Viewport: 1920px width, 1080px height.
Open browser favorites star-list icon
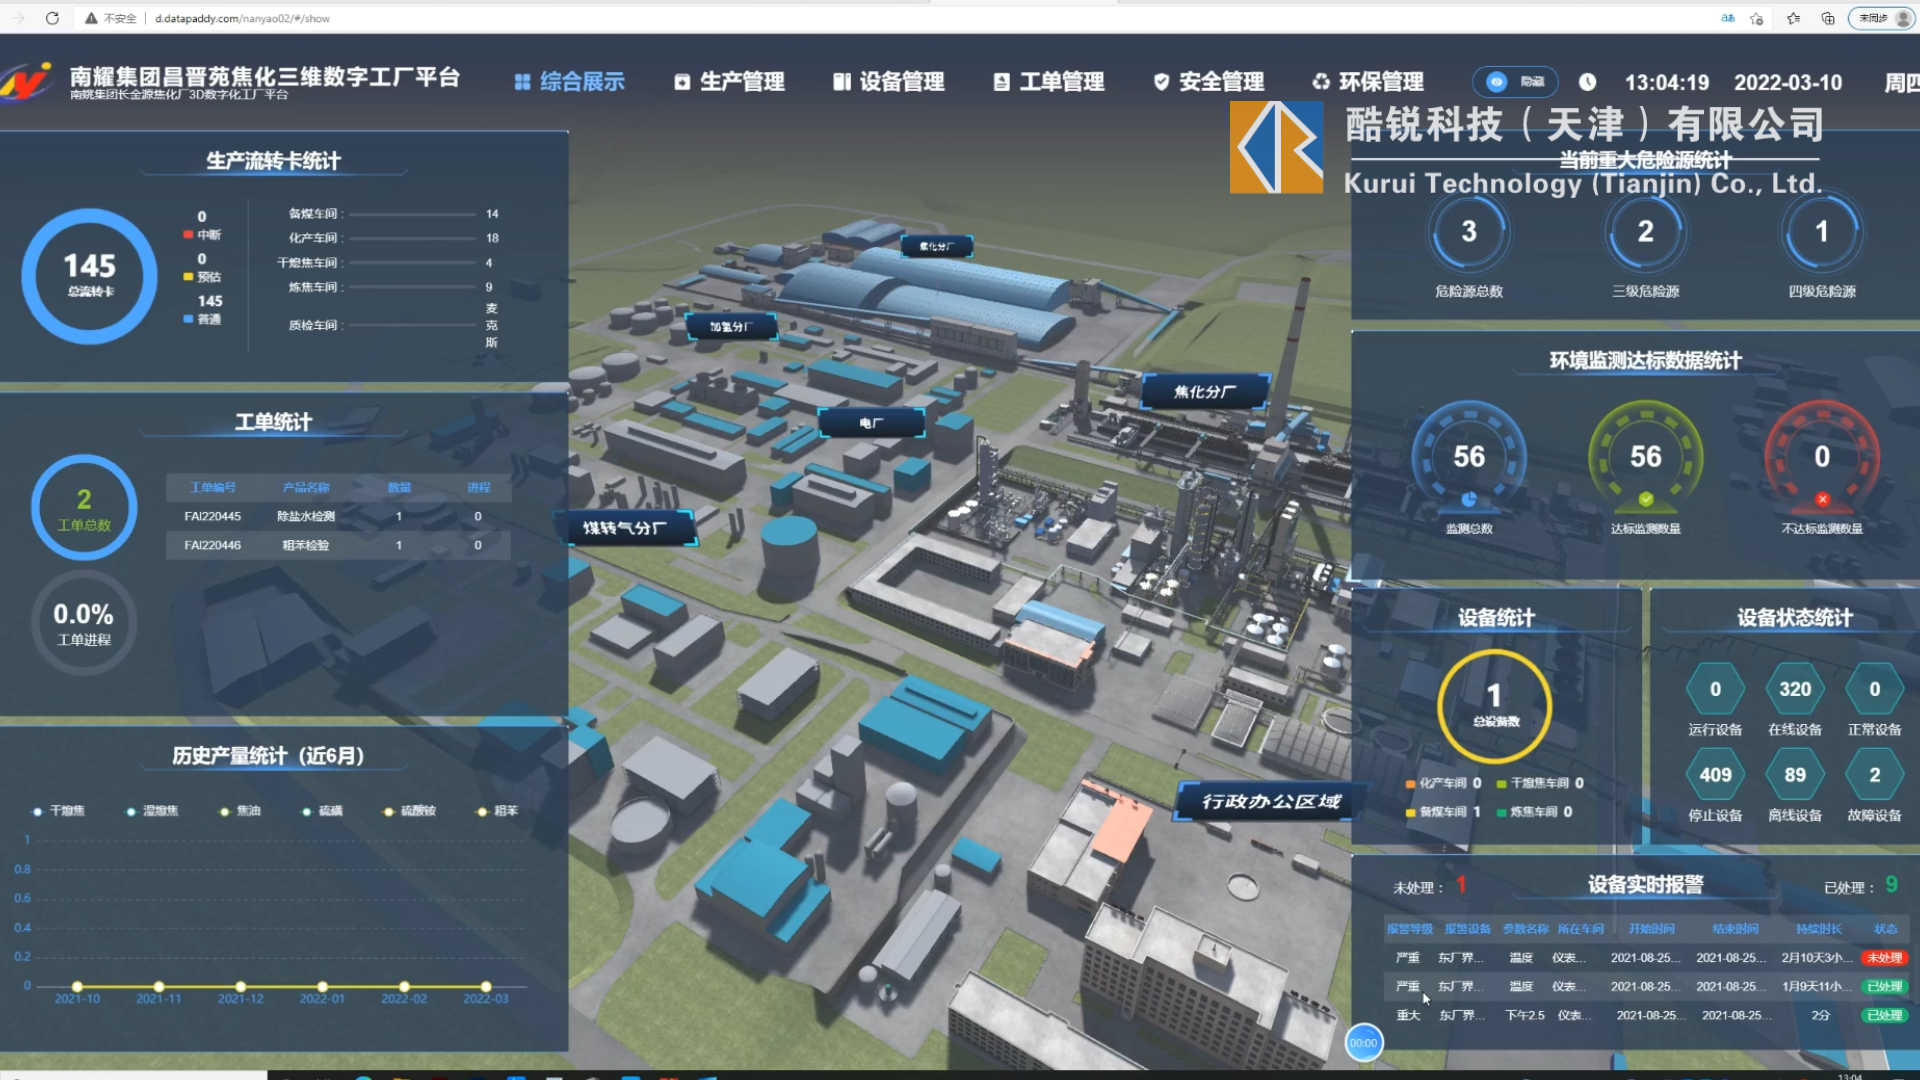coord(1793,18)
